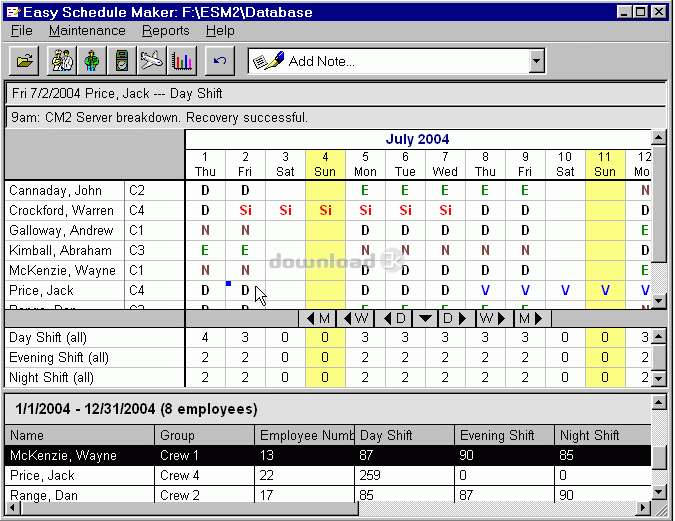This screenshot has height=521, width=675.
Task: Click Crockford, Warren in the schedule
Action: coord(62,210)
